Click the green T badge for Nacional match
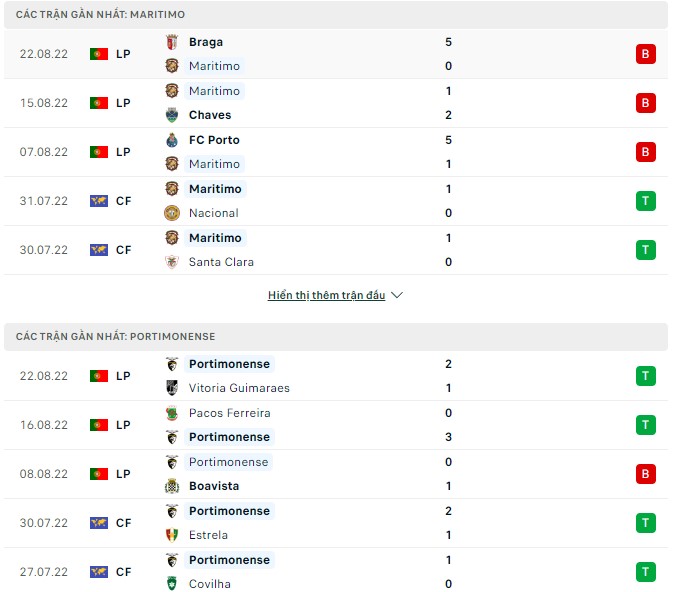Image resolution: width=673 pixels, height=592 pixels. click(x=645, y=201)
